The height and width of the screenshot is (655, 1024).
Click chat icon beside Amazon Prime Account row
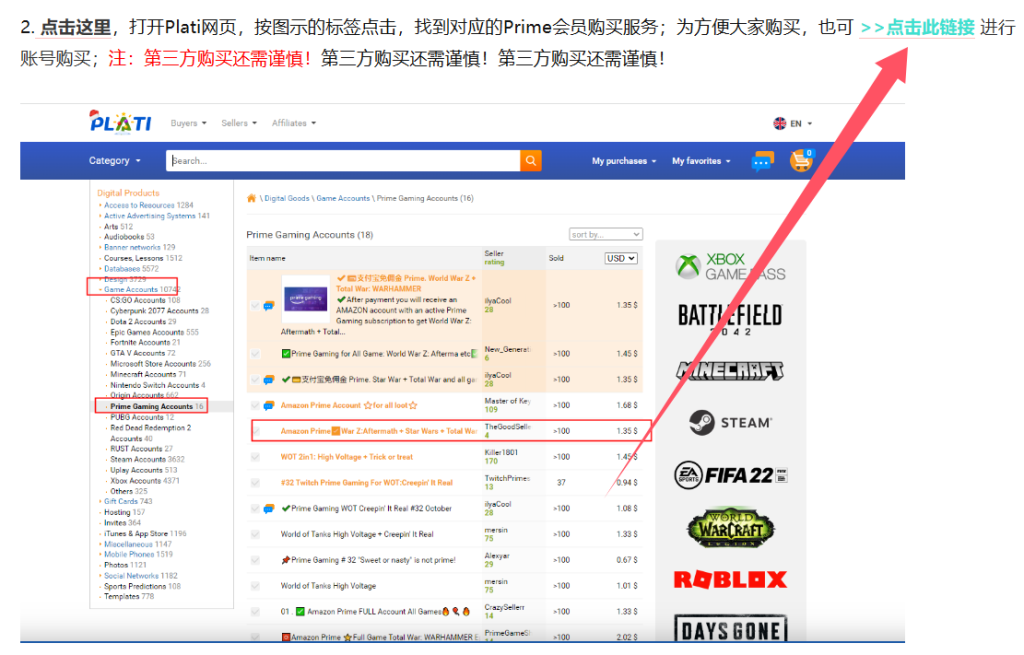(x=268, y=406)
